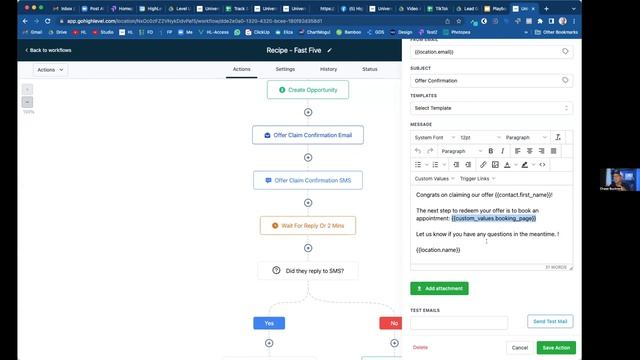Open the Actions dropdown at top left
Screen dimensions: 640x360
(x=50, y=70)
